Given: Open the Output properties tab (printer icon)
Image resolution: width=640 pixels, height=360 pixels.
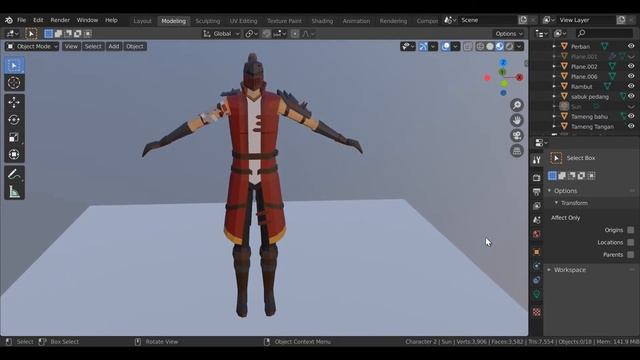Looking at the screenshot, I should click(537, 191).
